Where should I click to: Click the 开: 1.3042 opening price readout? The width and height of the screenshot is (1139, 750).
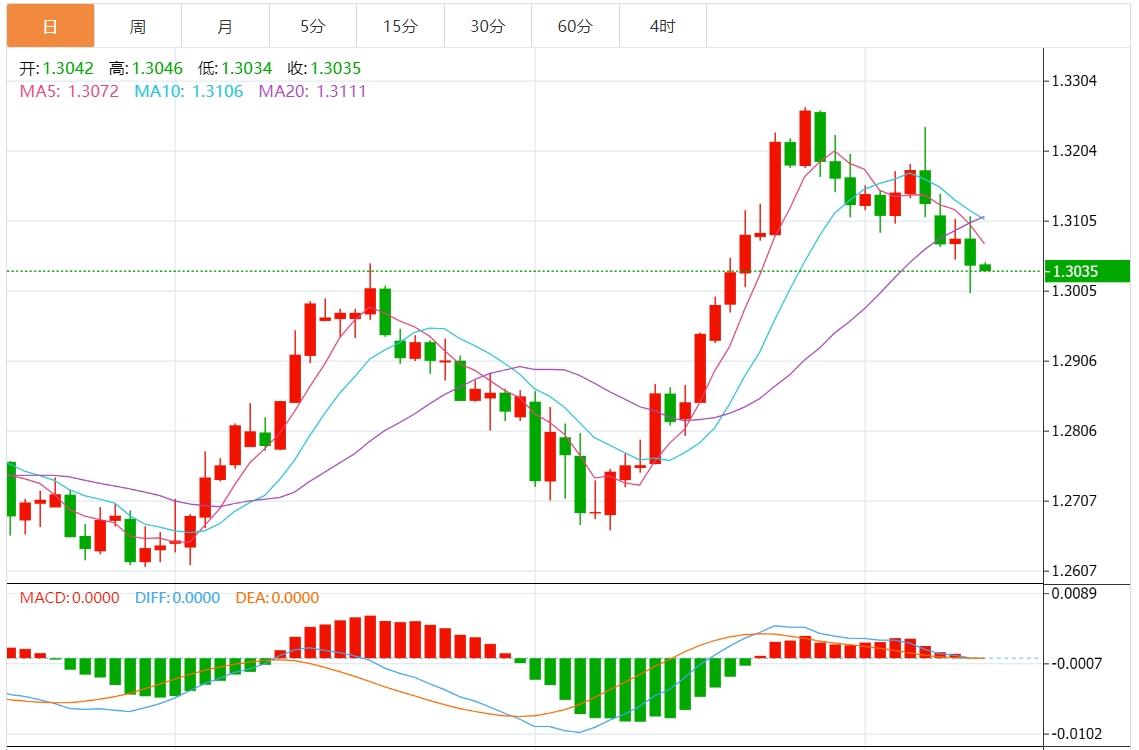click(x=57, y=69)
